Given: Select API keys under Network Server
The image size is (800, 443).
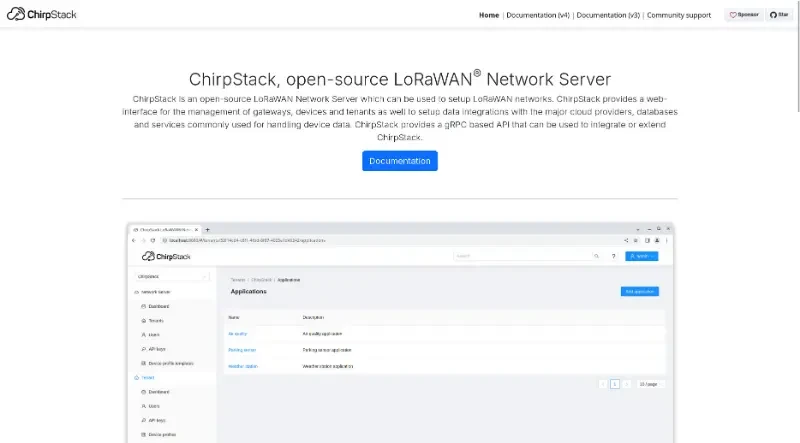Looking at the screenshot, I should coord(154,349).
